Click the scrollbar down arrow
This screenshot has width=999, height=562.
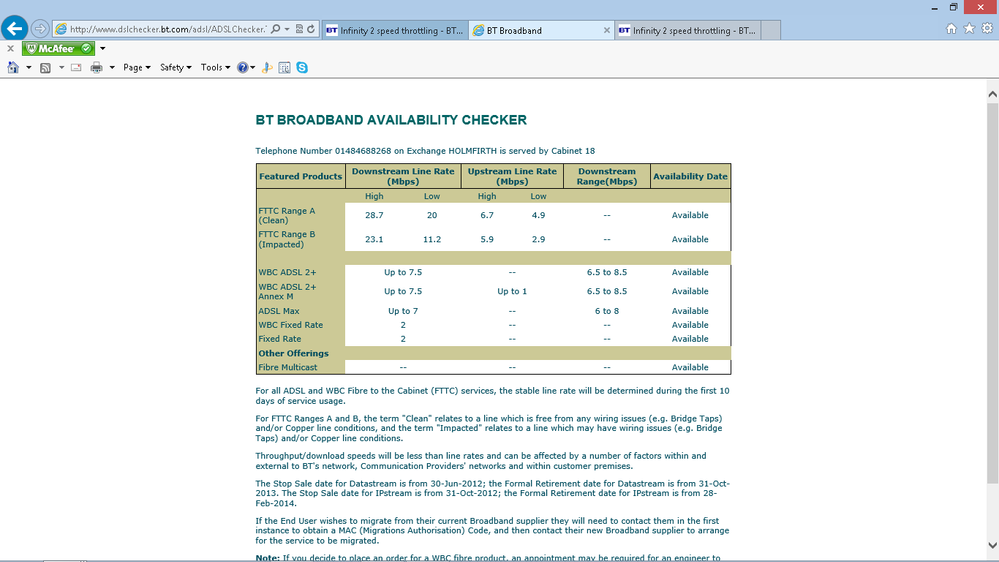coord(993,545)
